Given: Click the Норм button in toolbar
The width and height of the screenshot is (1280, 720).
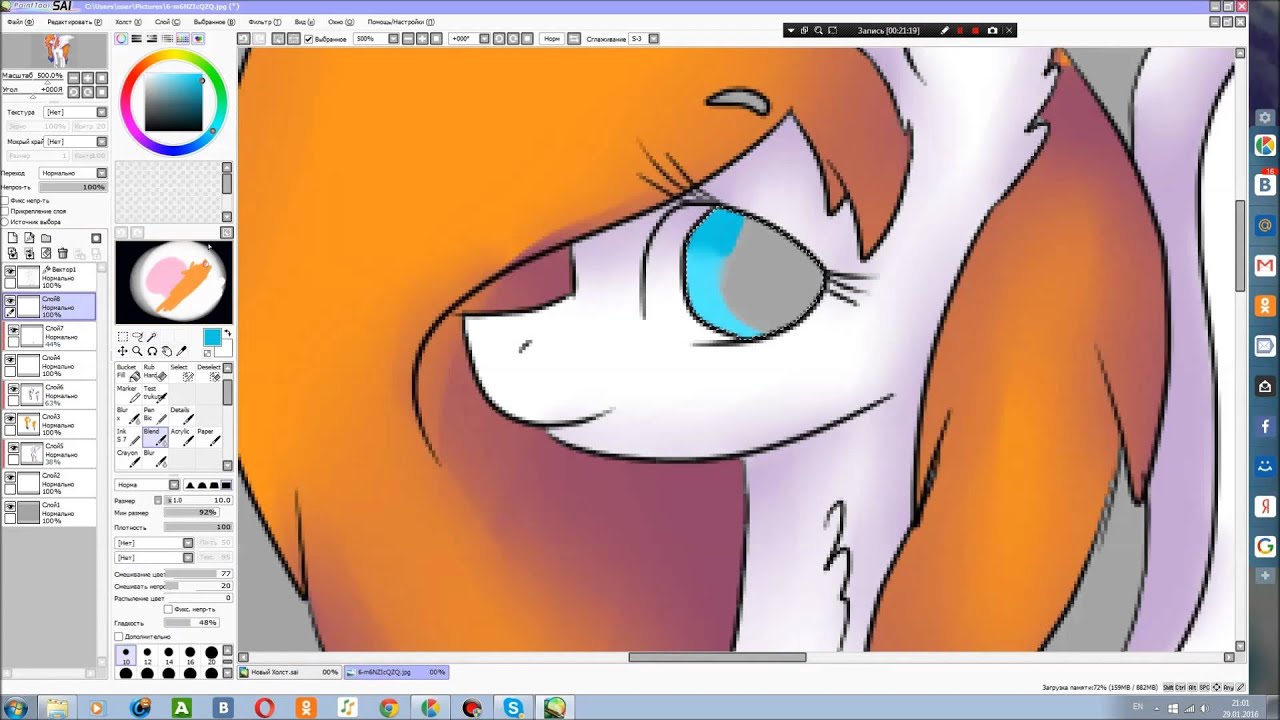Looking at the screenshot, I should coord(552,39).
